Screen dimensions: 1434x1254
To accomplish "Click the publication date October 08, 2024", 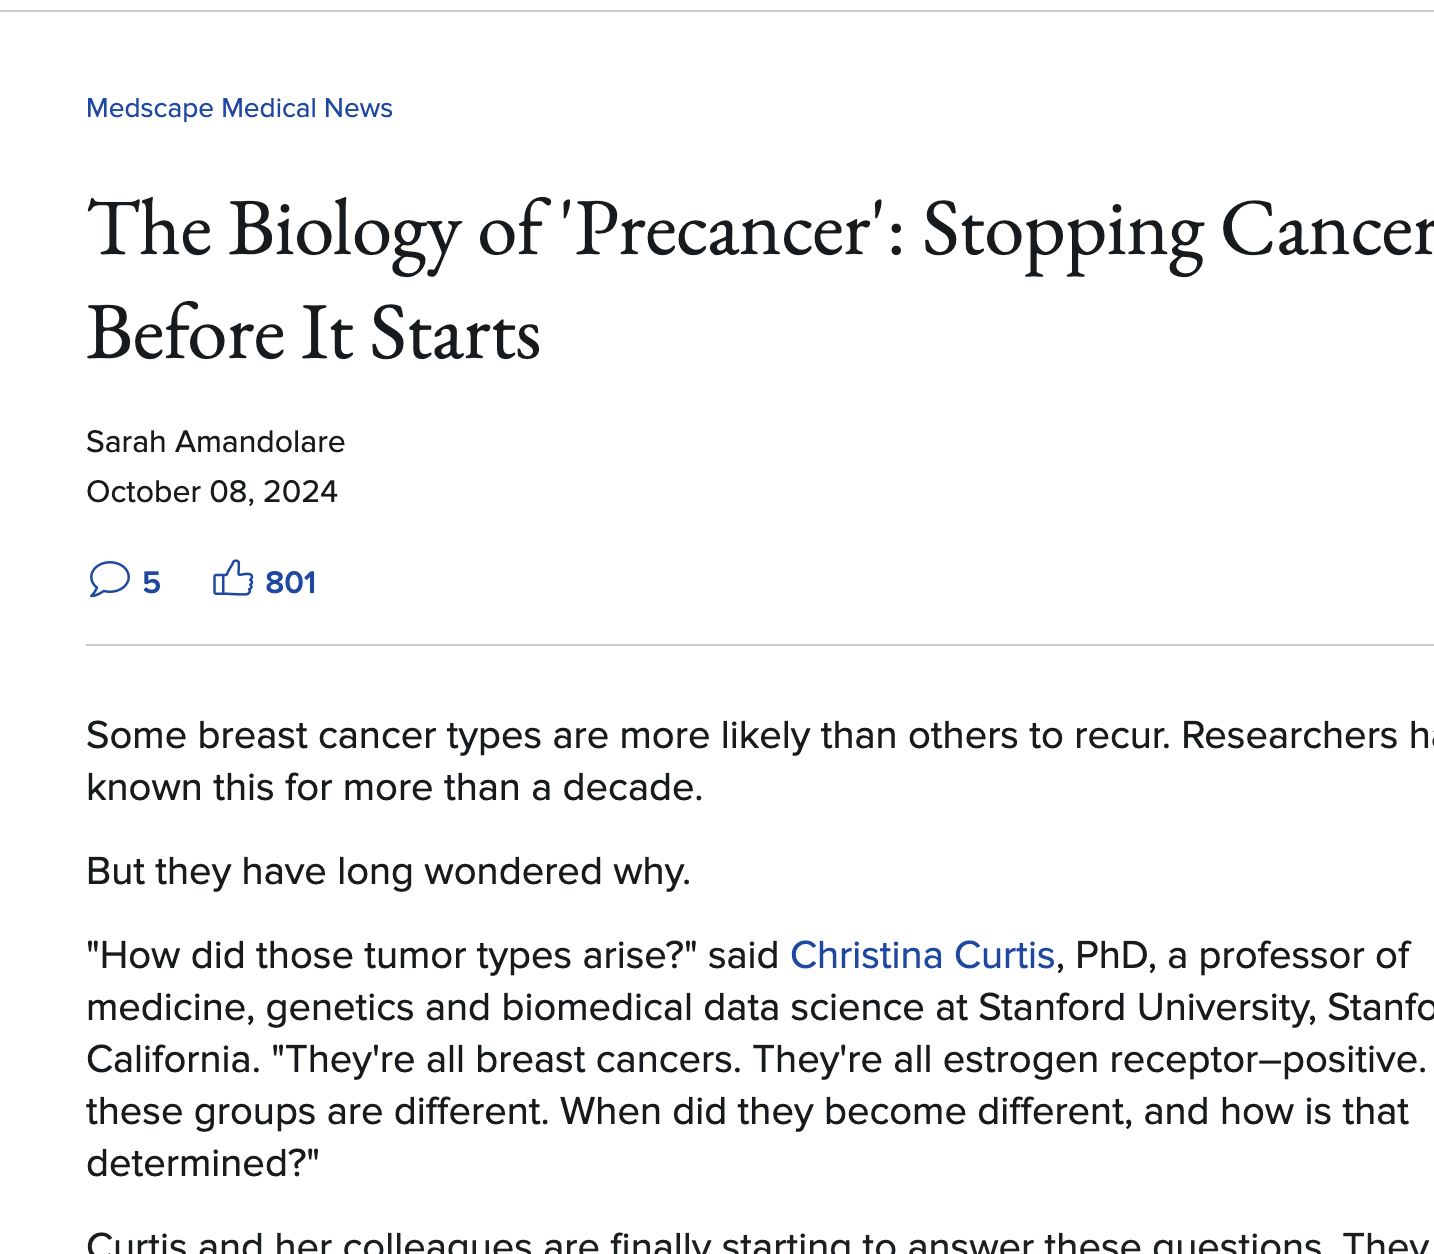I will 212,492.
